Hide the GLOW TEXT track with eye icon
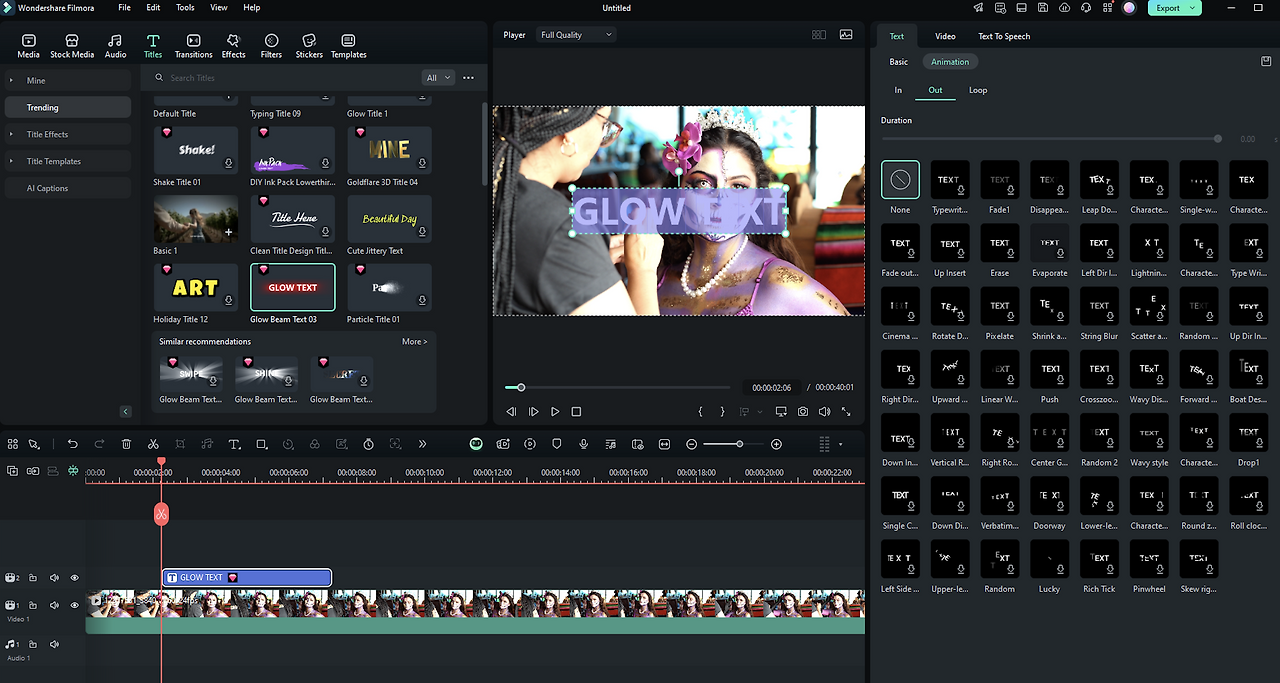Viewport: 1280px width, 683px height. 74,578
